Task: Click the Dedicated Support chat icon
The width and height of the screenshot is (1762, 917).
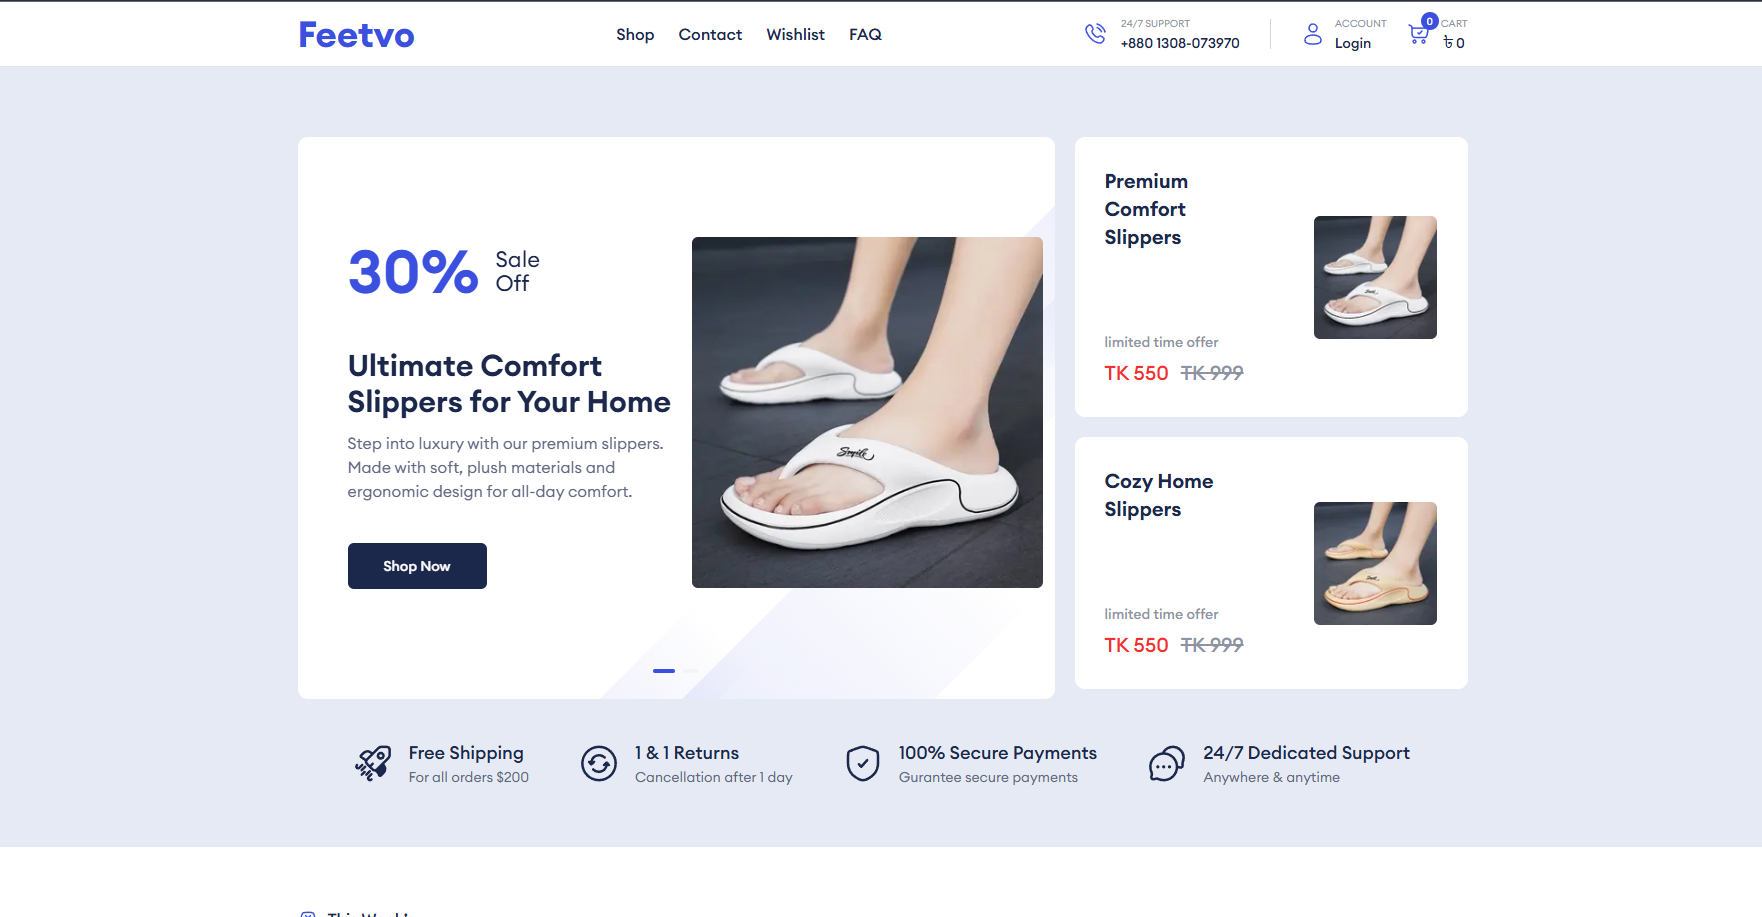Action: (x=1167, y=764)
